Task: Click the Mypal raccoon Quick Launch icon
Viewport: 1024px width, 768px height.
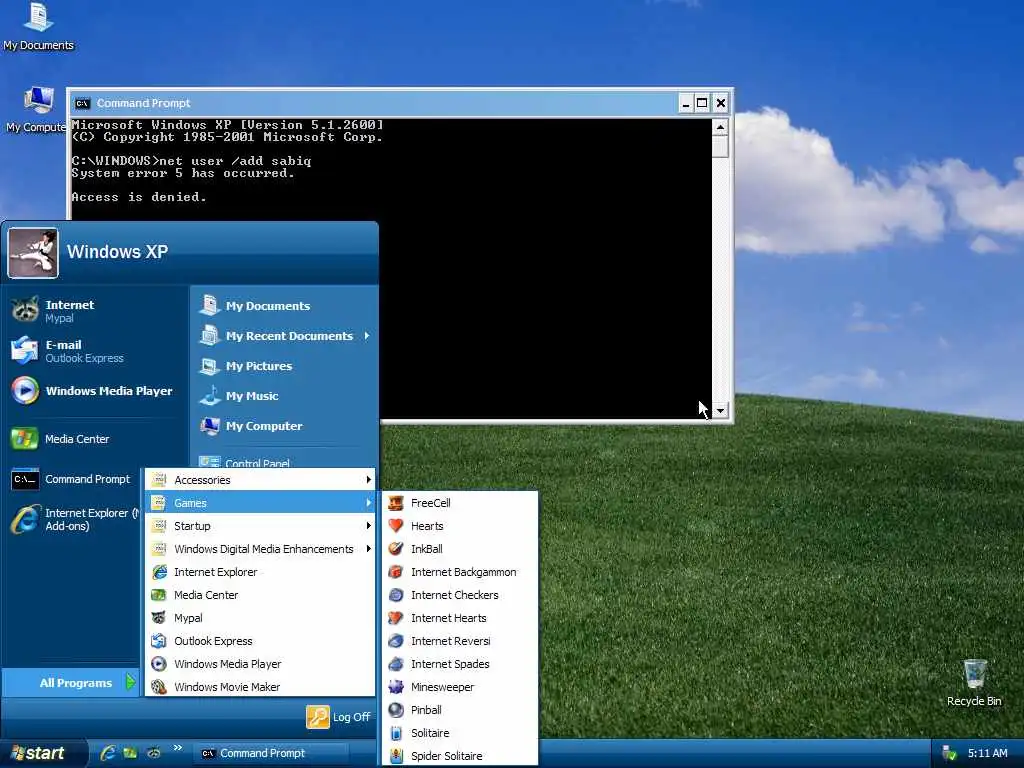Action: [153, 753]
